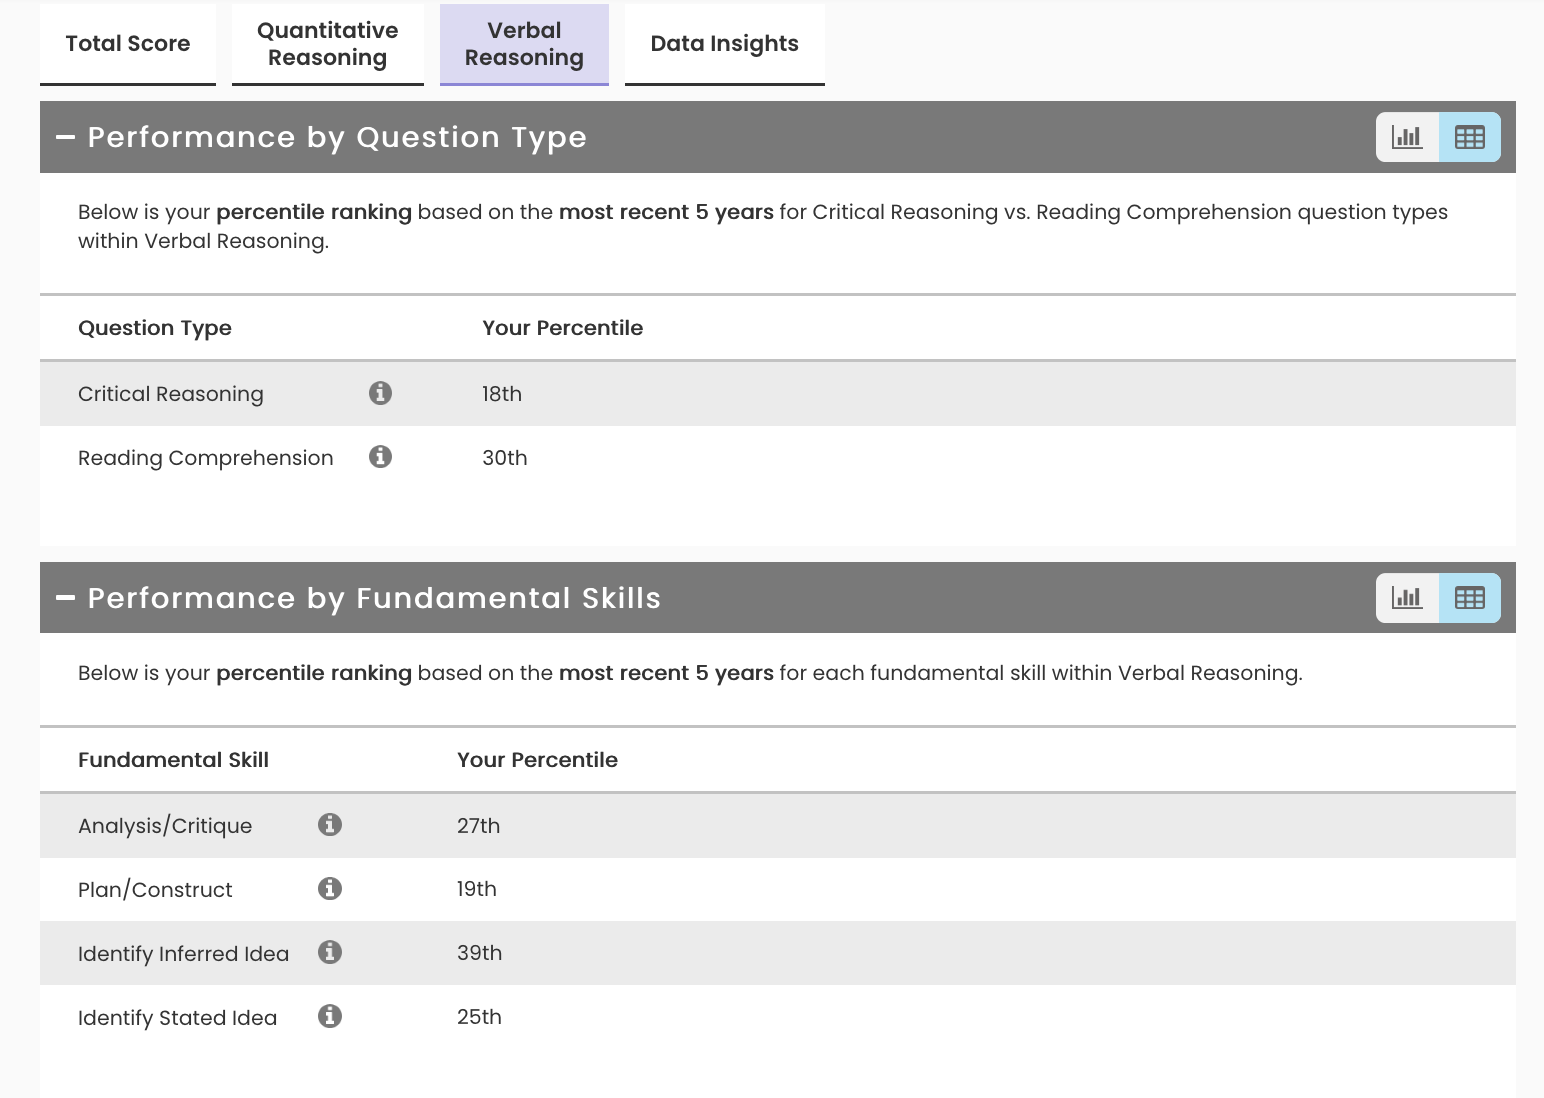Open info tooltip for Analysis/Critique
This screenshot has height=1098, width=1544.
(x=330, y=825)
